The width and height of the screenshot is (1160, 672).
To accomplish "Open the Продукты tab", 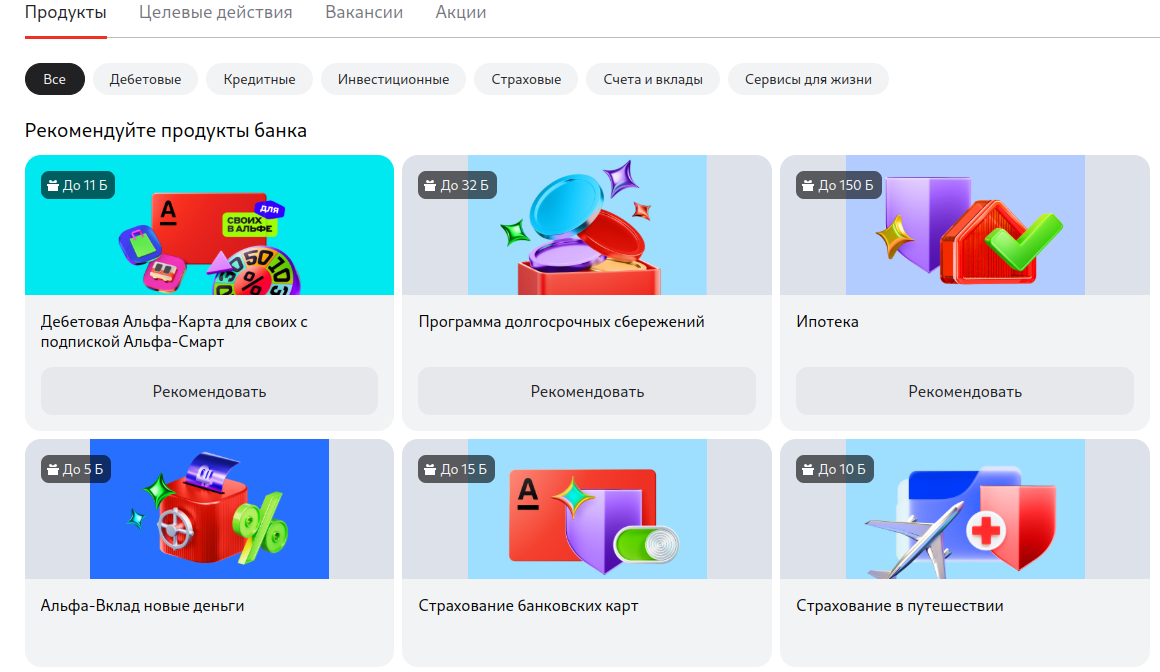I will [66, 13].
